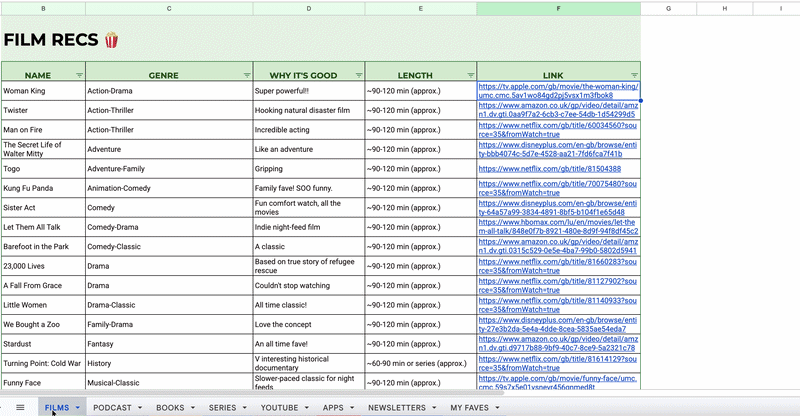The image size is (800, 416).
Task: Select column B header
Action: [x=43, y=9]
